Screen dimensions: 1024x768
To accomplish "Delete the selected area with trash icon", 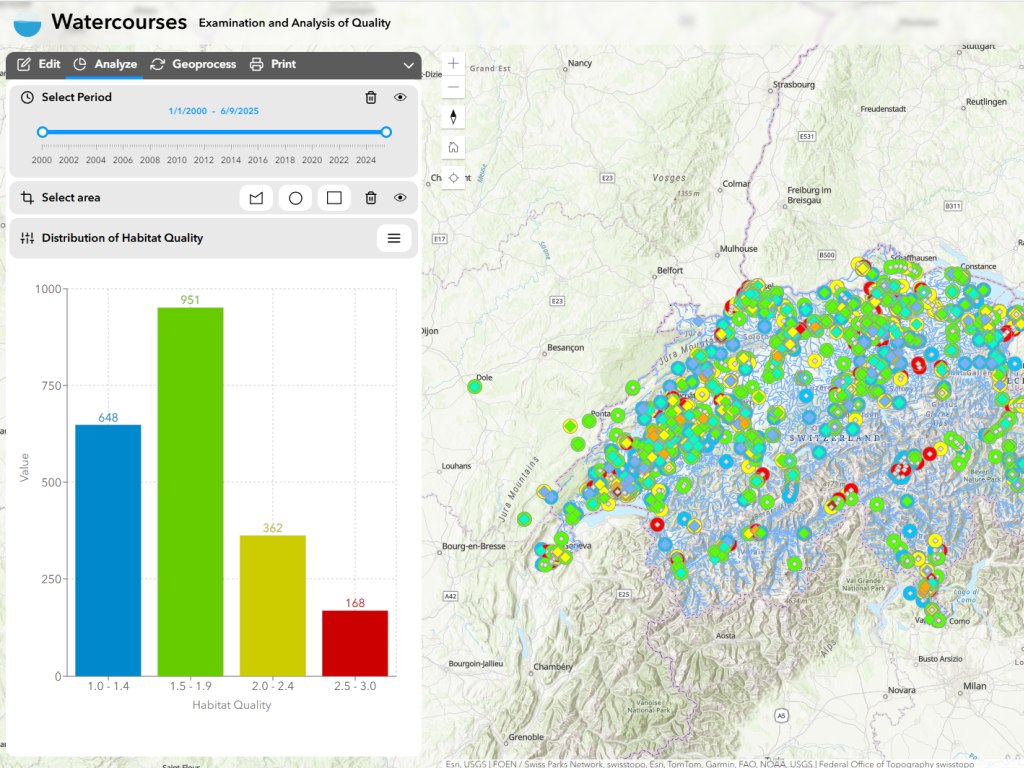I will point(371,198).
